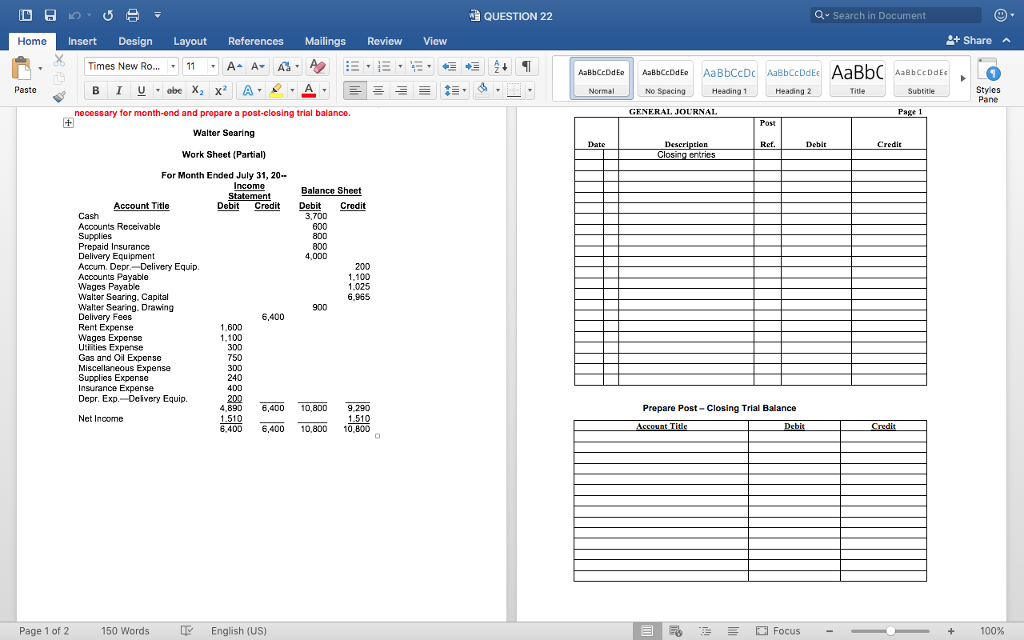Apply text highlight color
1024x640 pixels.
(x=277, y=90)
